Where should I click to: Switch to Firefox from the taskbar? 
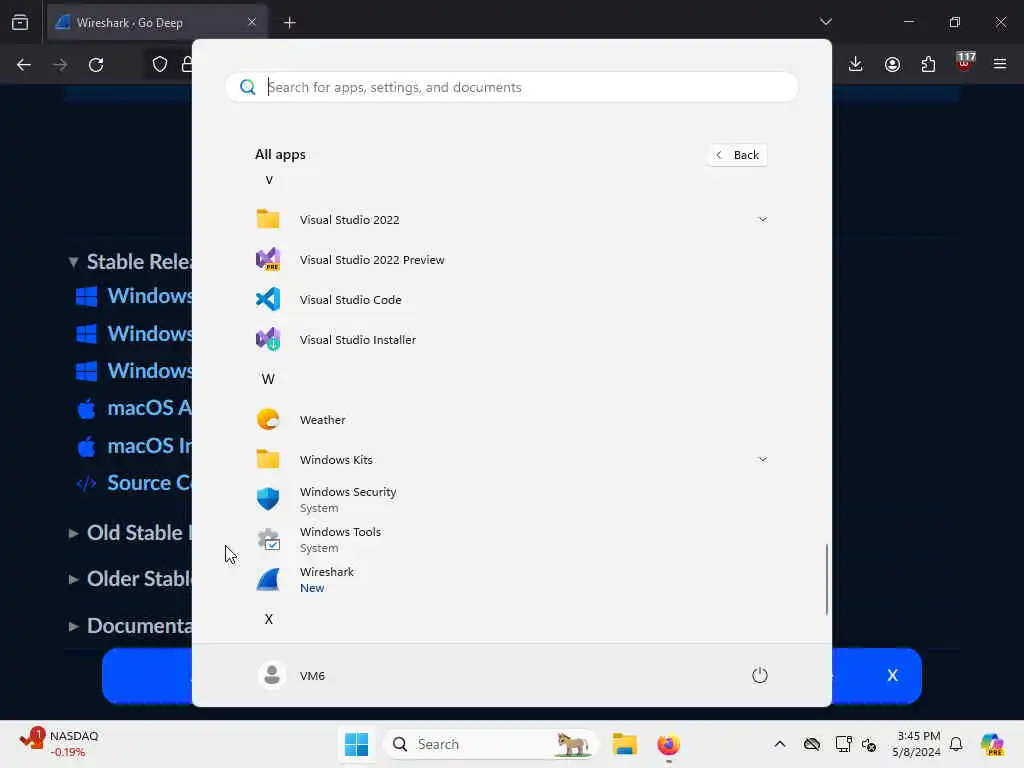(x=668, y=744)
